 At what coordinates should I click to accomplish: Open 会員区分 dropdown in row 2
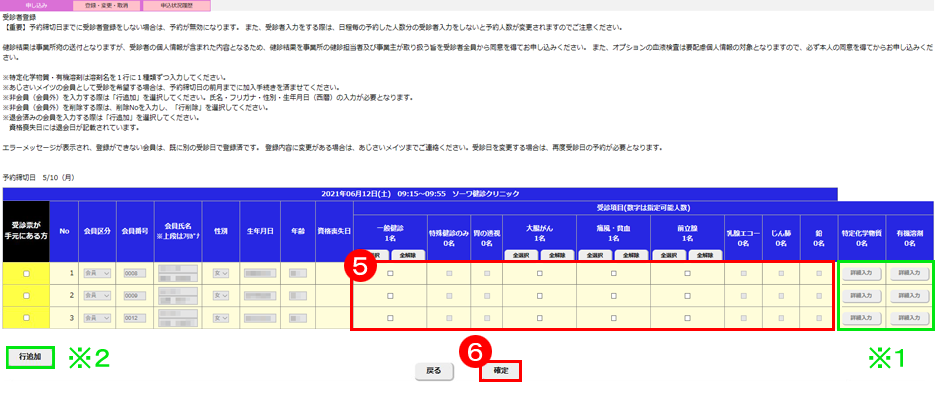coord(97,296)
